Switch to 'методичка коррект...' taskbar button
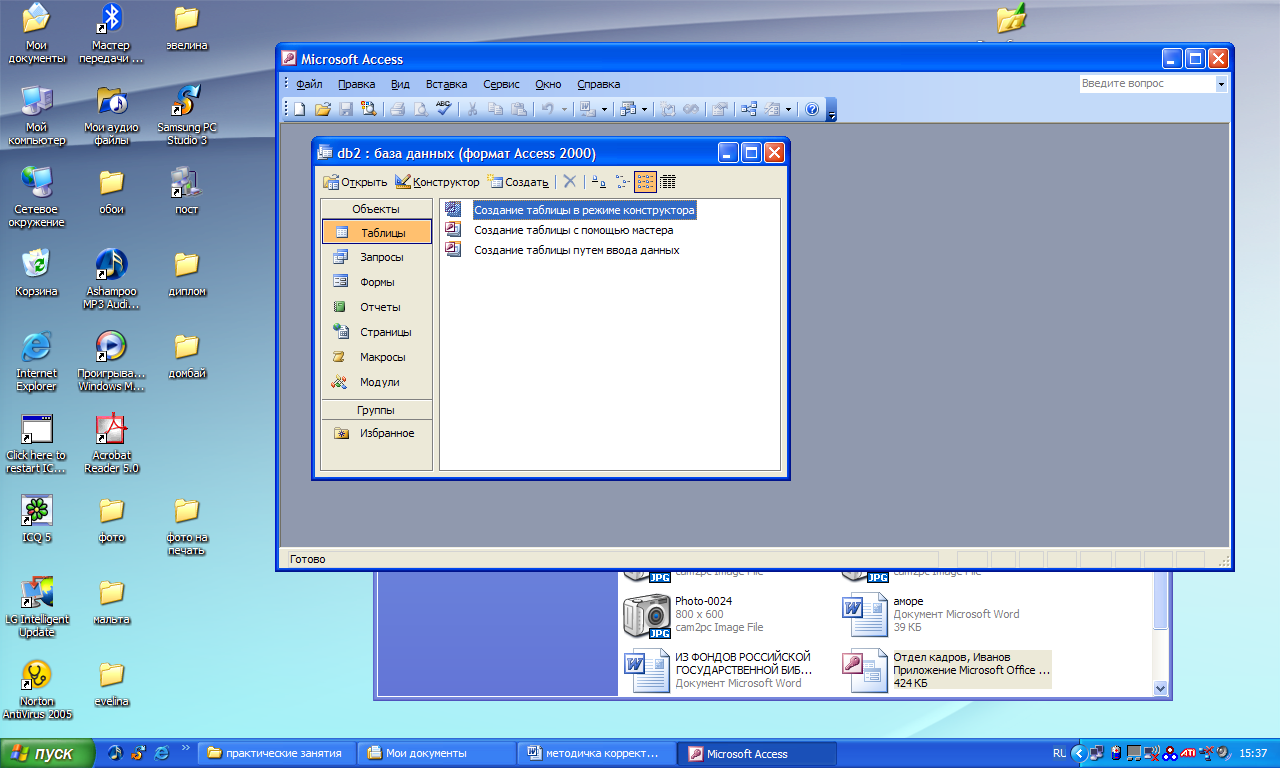1280x768 pixels. click(x=596, y=753)
